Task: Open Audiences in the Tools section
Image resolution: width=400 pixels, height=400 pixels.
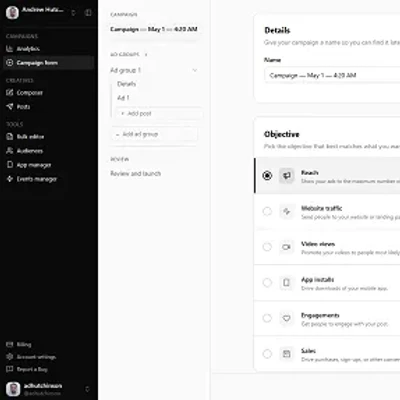Action: (48, 151)
